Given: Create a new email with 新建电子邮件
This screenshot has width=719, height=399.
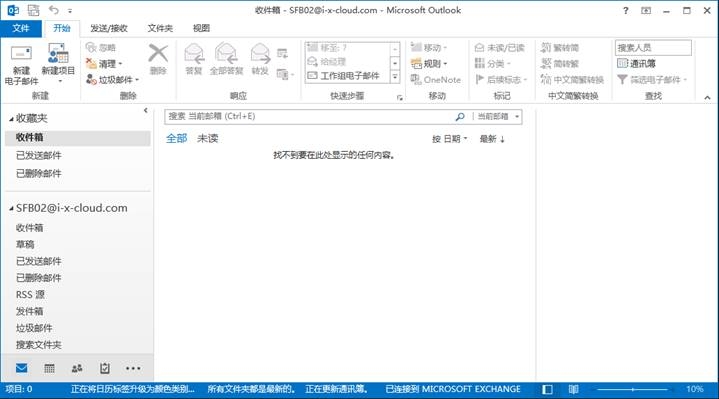Looking at the screenshot, I should pyautogui.click(x=21, y=64).
